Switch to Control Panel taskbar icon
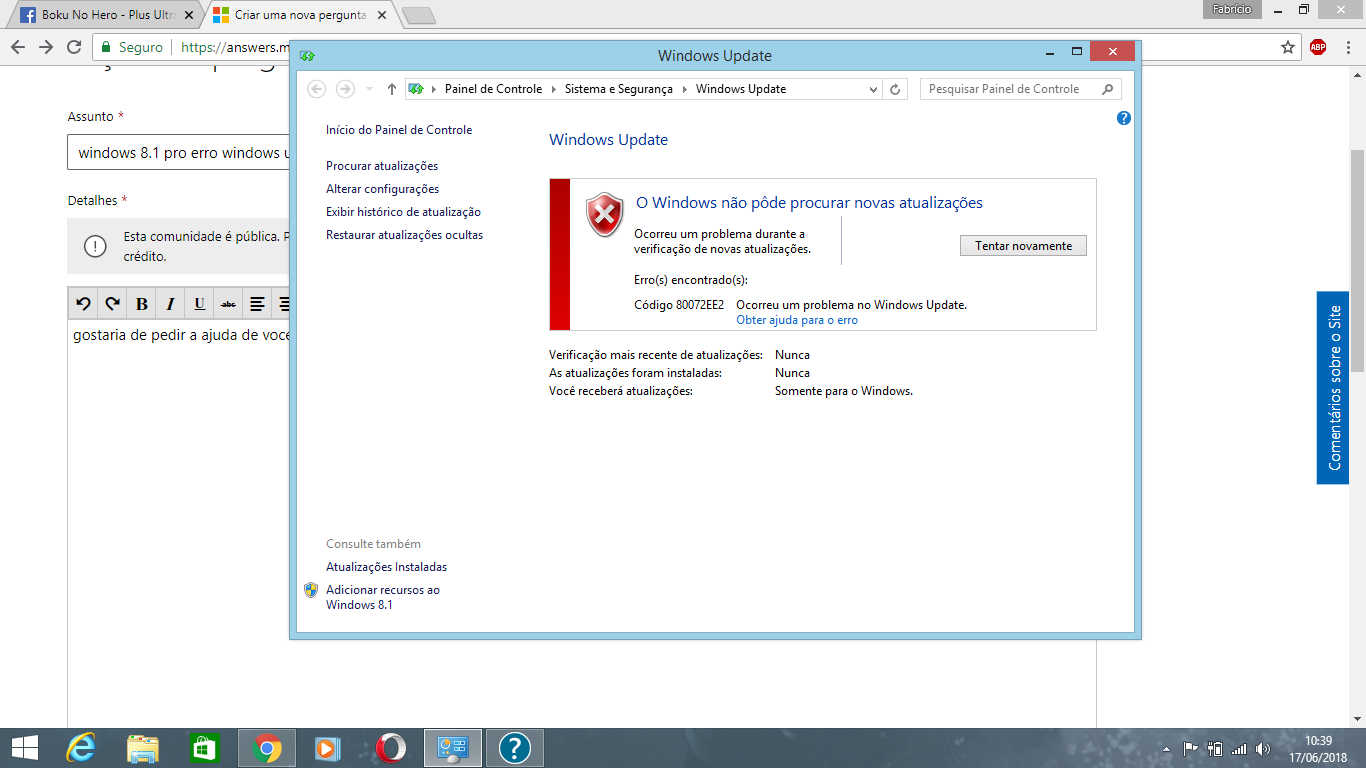1366x768 pixels. (453, 748)
